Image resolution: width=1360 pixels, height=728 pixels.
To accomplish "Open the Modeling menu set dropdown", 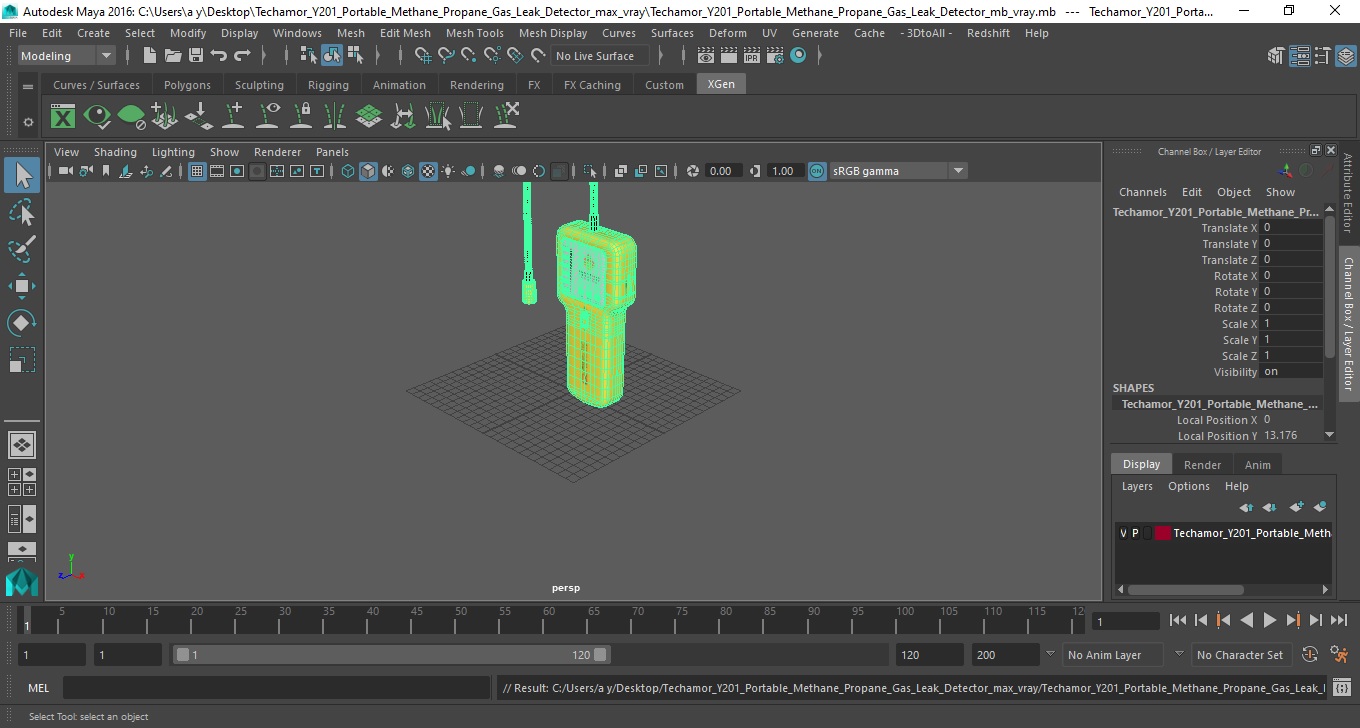I will pyautogui.click(x=66, y=56).
